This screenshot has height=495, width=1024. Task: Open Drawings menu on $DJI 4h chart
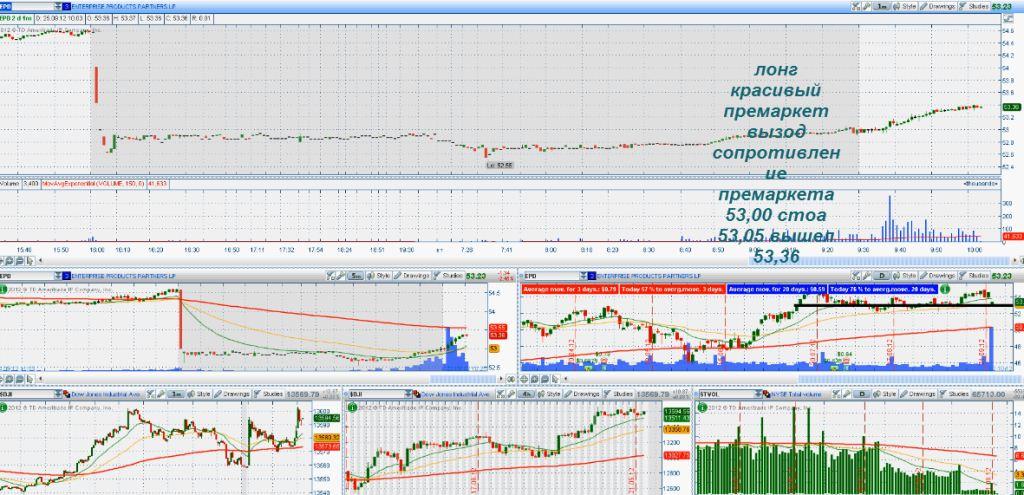point(581,394)
